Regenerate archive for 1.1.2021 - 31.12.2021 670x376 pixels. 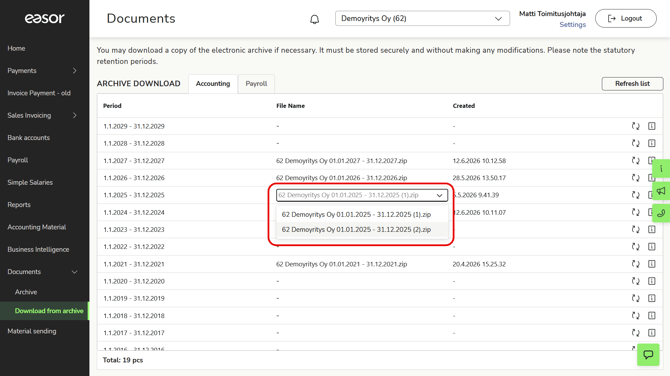click(x=635, y=264)
